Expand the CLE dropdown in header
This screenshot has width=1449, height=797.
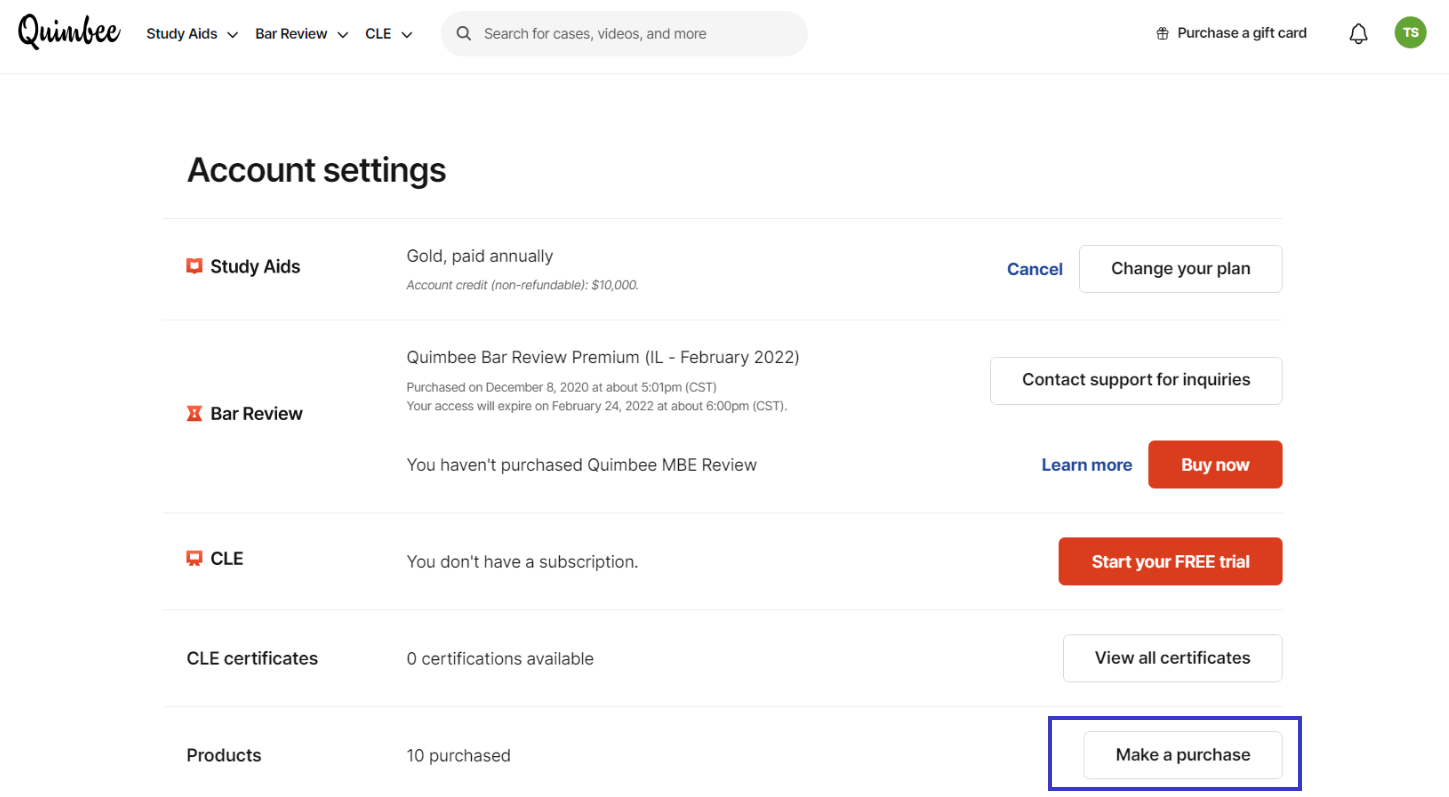click(x=389, y=34)
